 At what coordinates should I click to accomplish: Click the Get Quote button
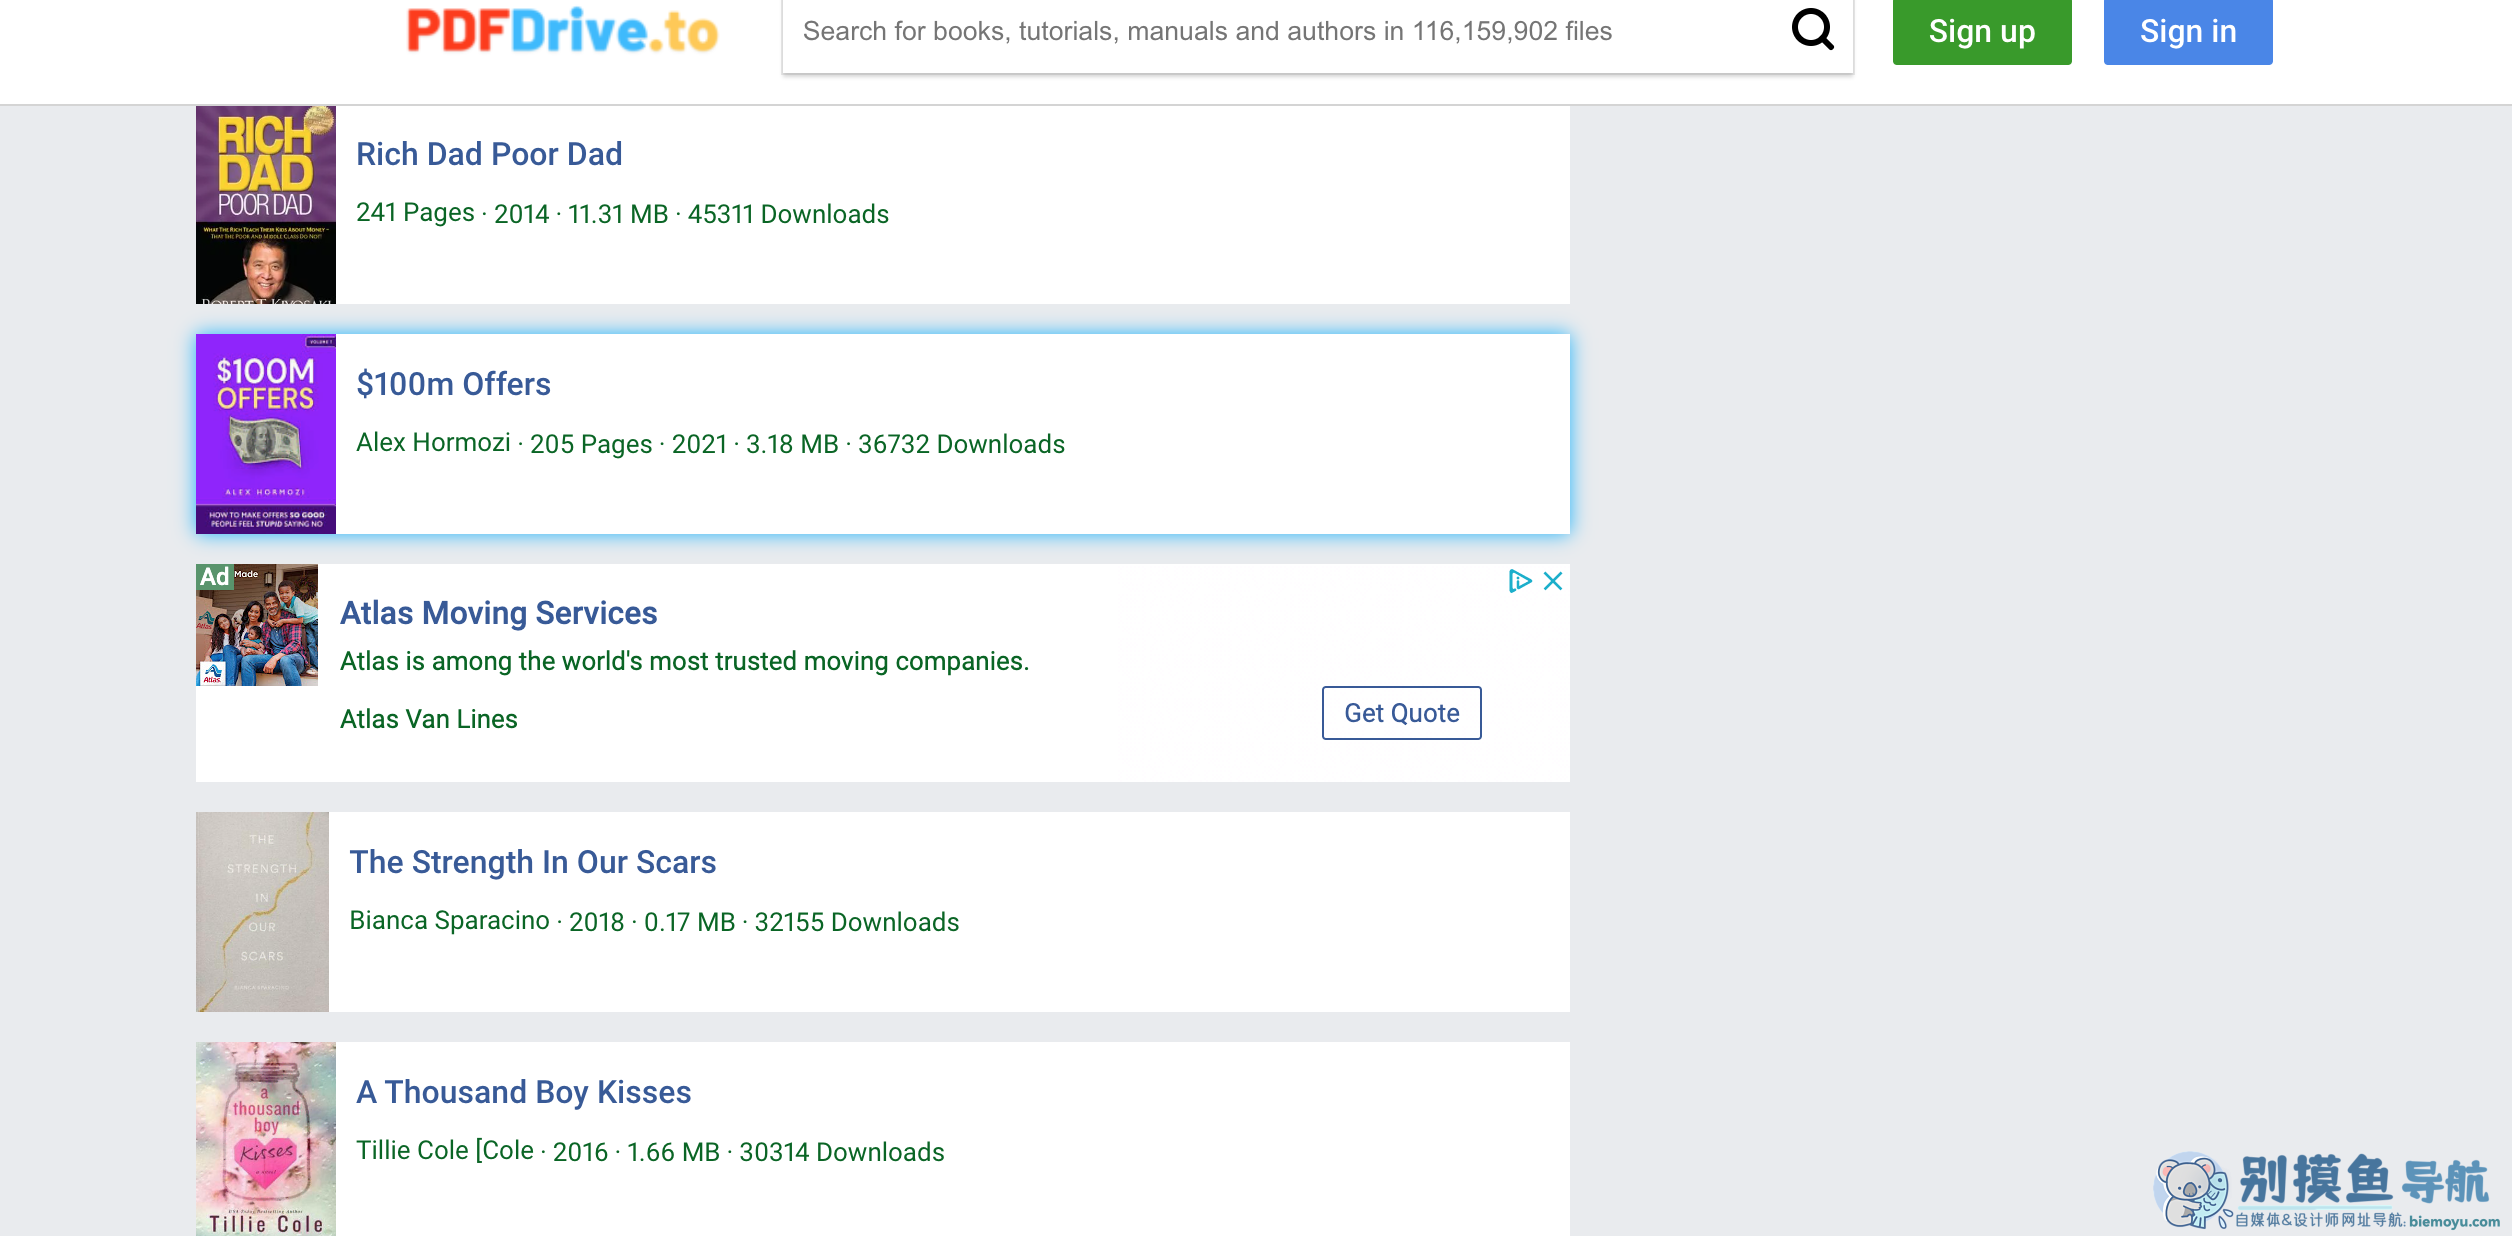1401,713
